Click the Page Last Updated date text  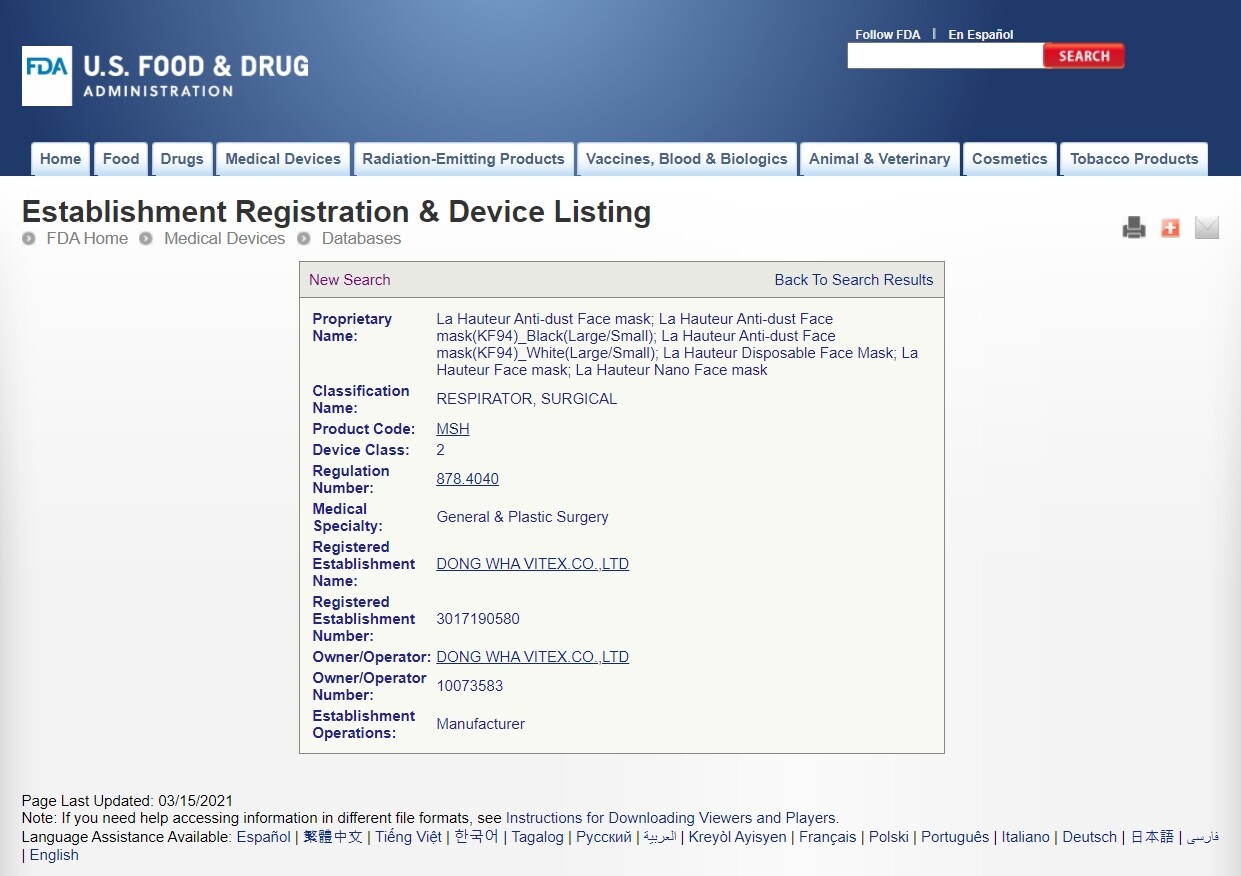point(127,801)
